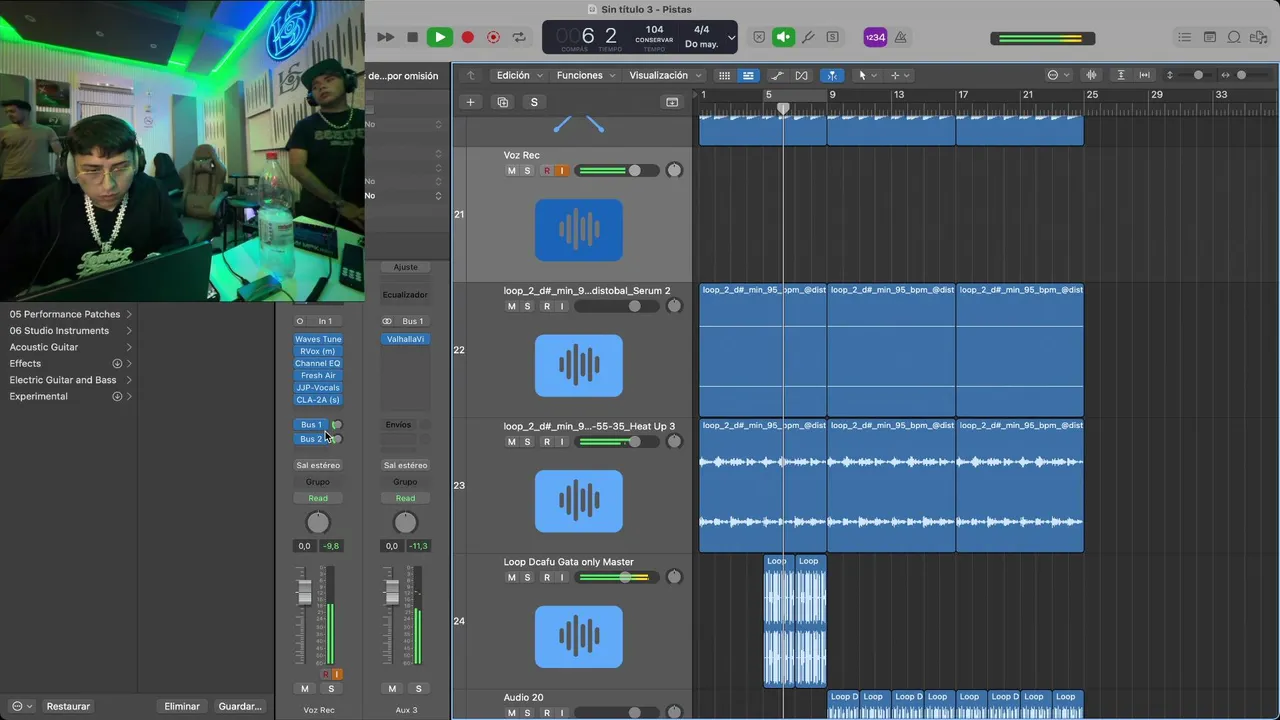1280x720 pixels.
Task: Toggle Cycle mode button
Action: 519,37
